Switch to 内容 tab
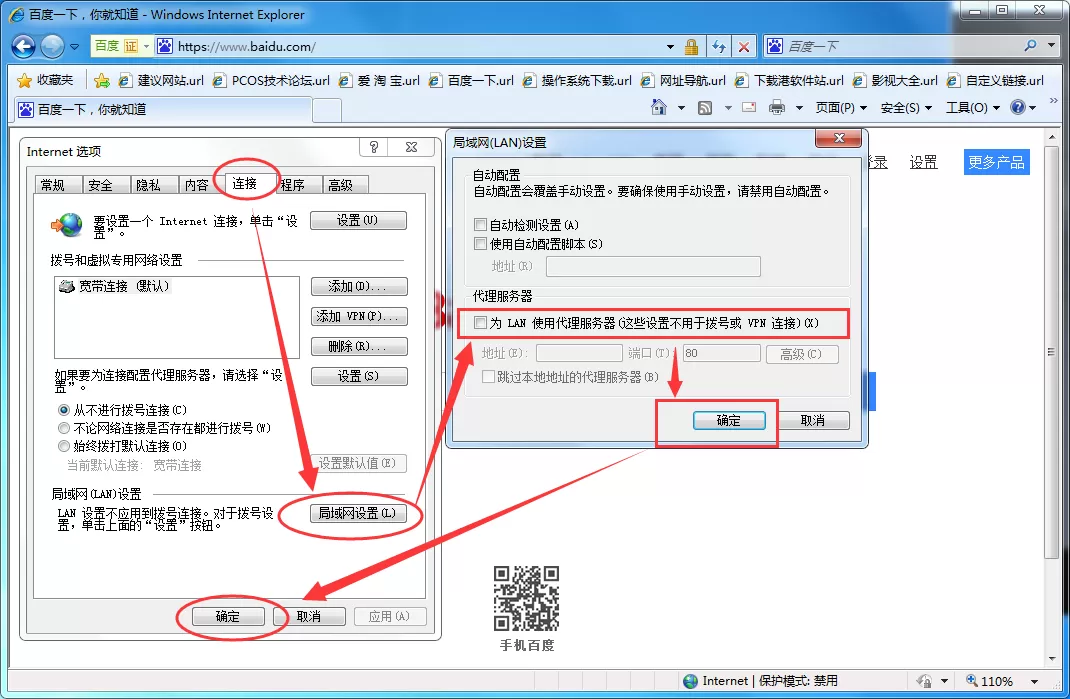The image size is (1070, 699). [x=197, y=185]
